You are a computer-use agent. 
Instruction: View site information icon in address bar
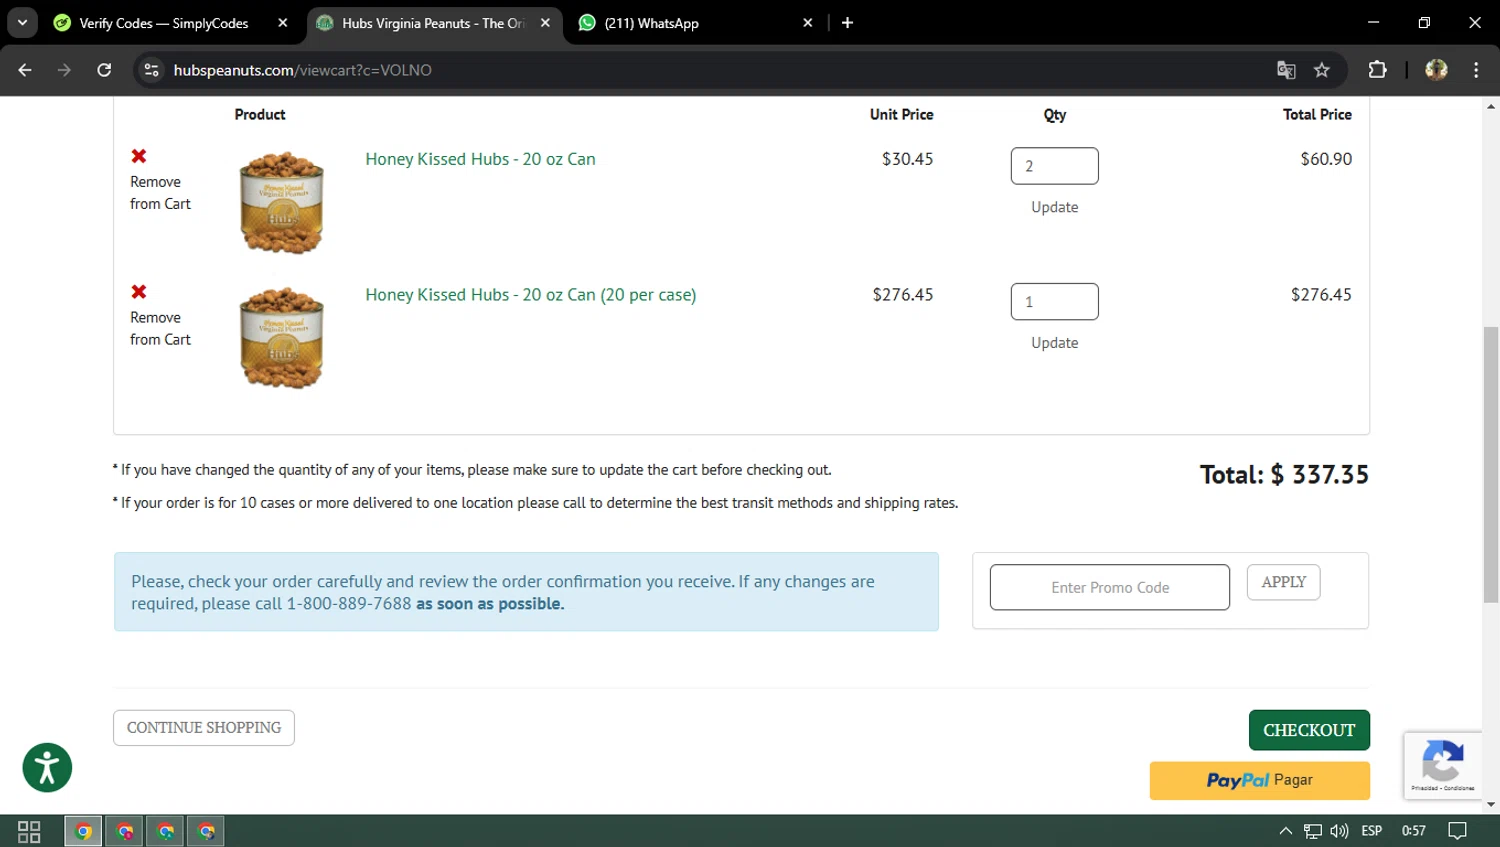tap(152, 70)
